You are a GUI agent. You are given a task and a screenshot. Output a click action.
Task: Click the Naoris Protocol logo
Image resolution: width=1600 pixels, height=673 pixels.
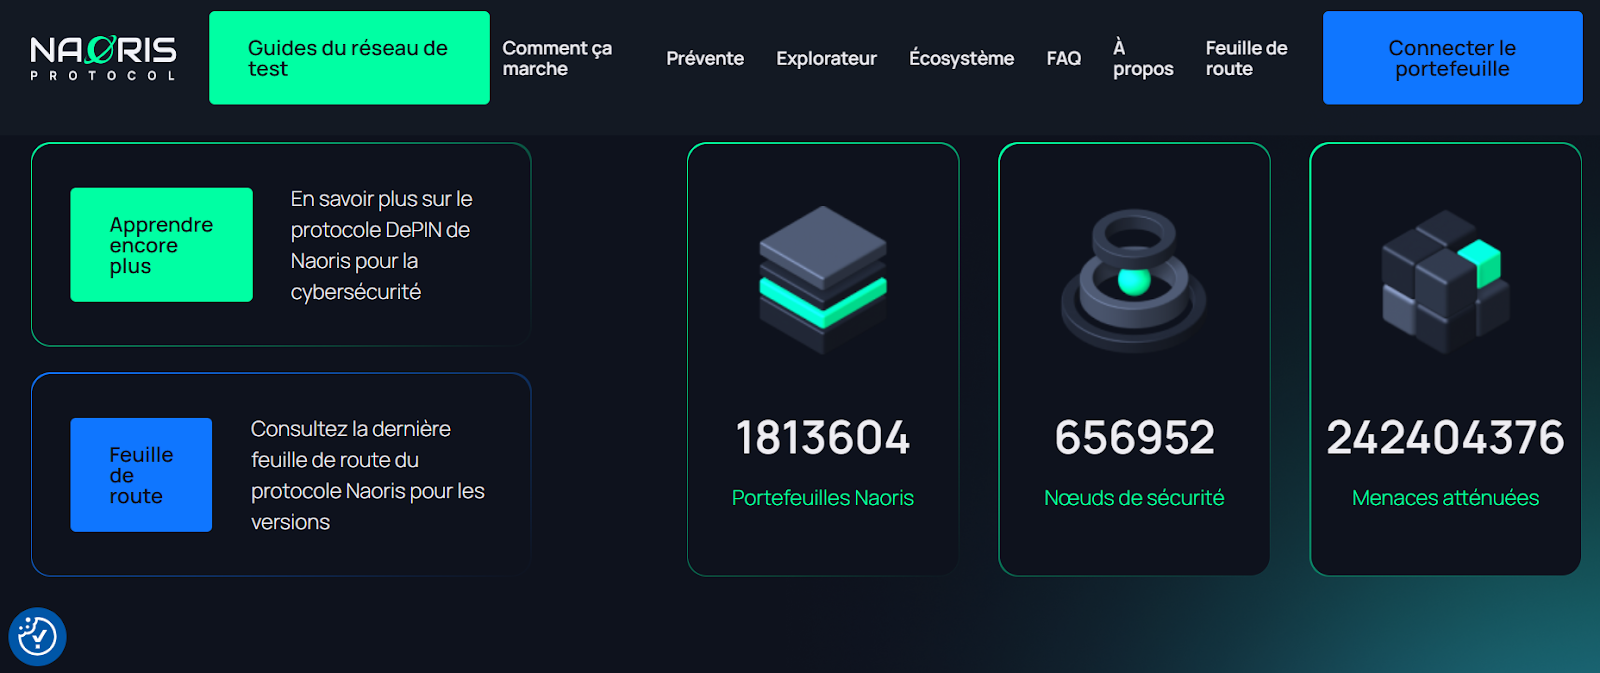[103, 58]
